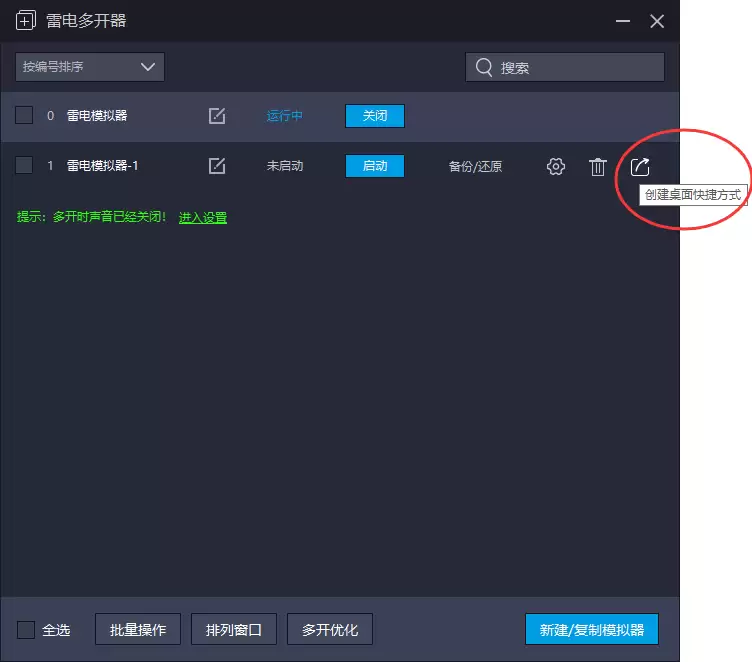Follow the 进入设置 link
752x662 pixels.
pyautogui.click(x=203, y=218)
